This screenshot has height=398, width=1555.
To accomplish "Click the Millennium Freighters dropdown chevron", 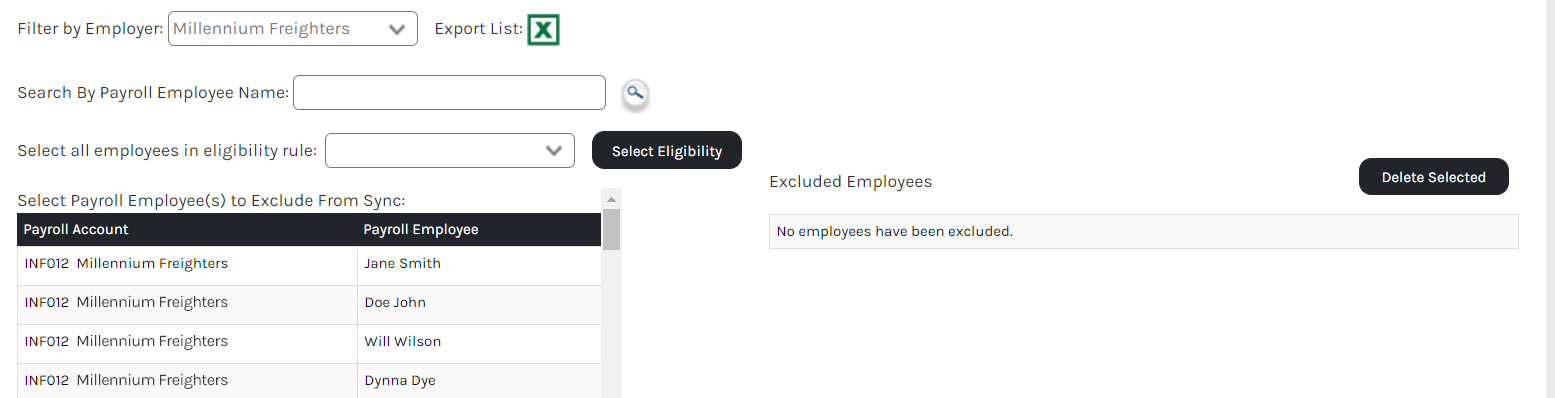I will 397,29.
